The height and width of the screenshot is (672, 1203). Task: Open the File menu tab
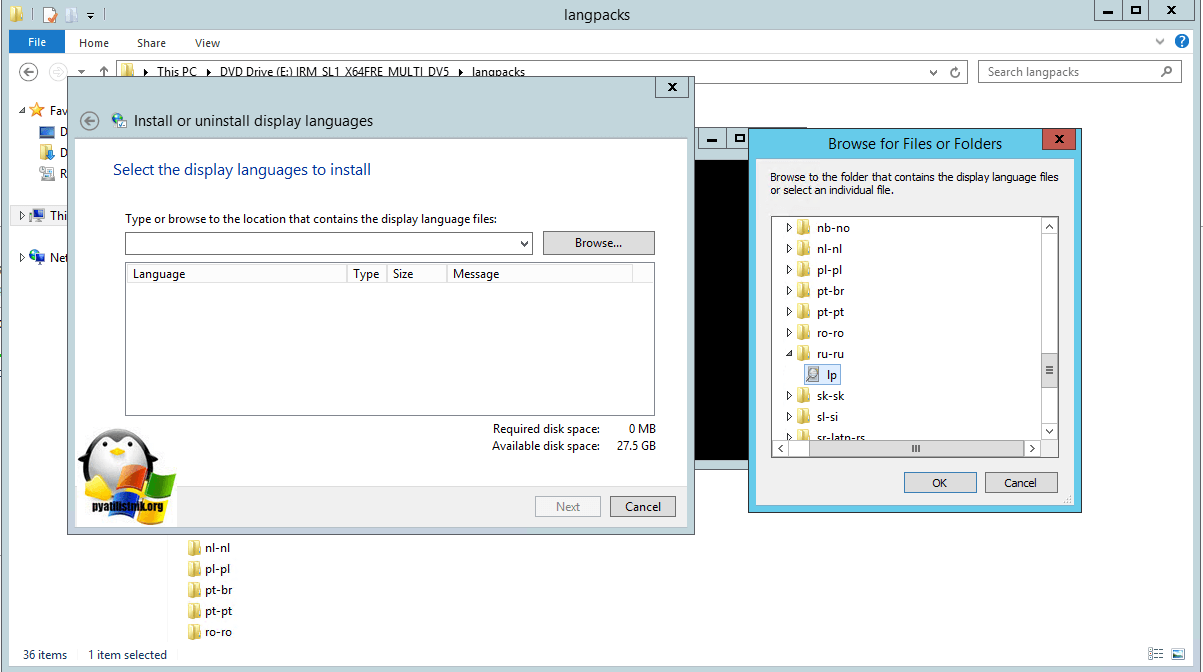(x=37, y=42)
